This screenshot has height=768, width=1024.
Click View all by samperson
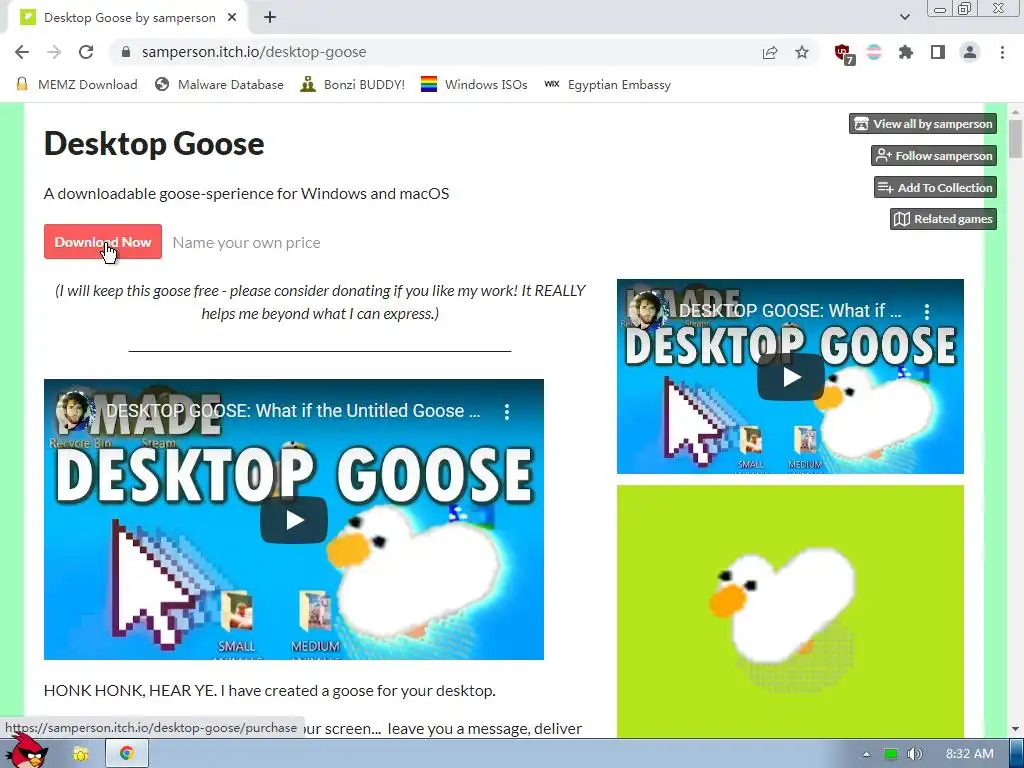tap(923, 123)
